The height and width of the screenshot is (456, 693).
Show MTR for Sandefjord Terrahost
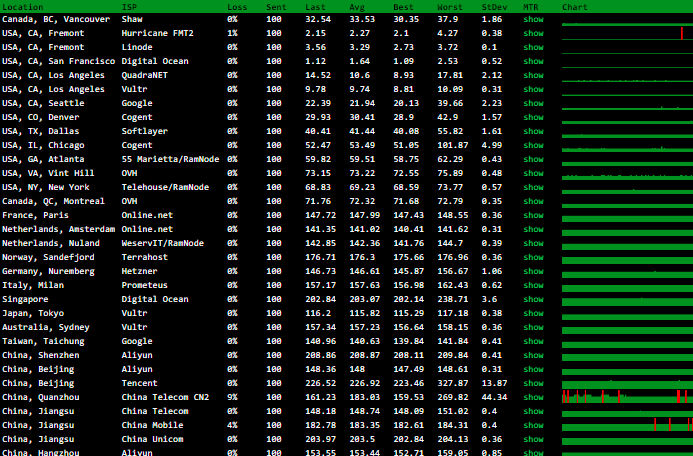[x=533, y=257]
